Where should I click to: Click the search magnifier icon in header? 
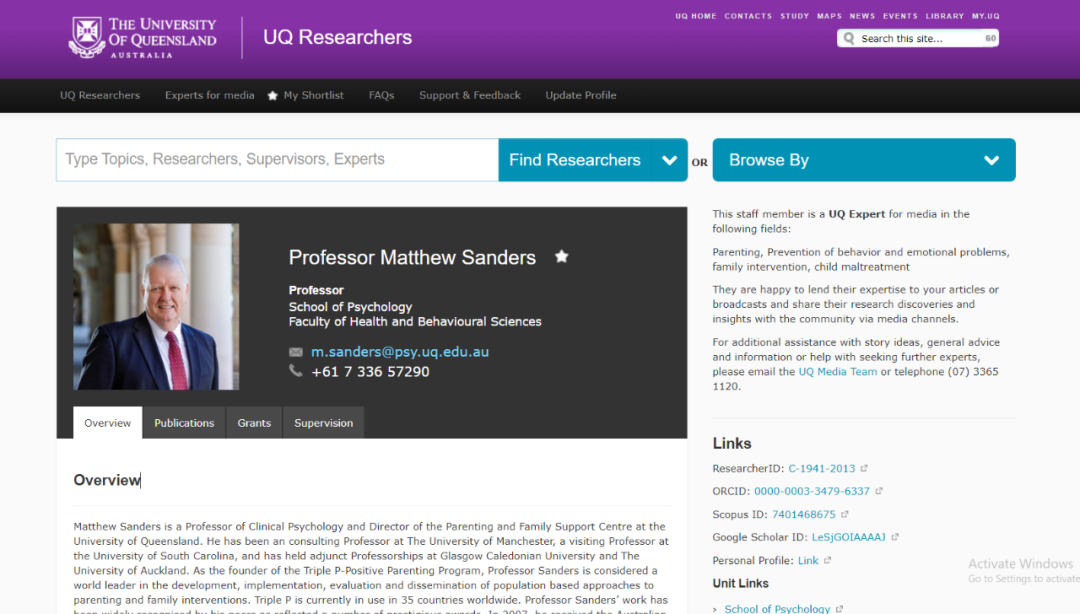point(849,39)
